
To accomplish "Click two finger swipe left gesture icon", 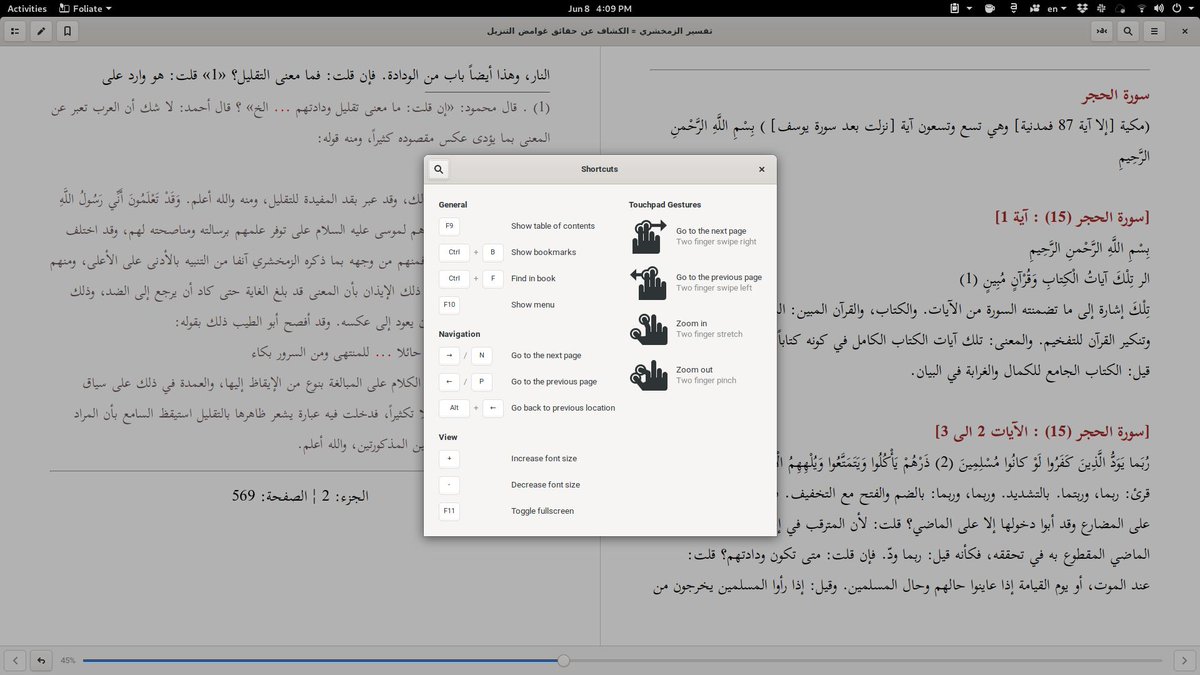I will (649, 283).
